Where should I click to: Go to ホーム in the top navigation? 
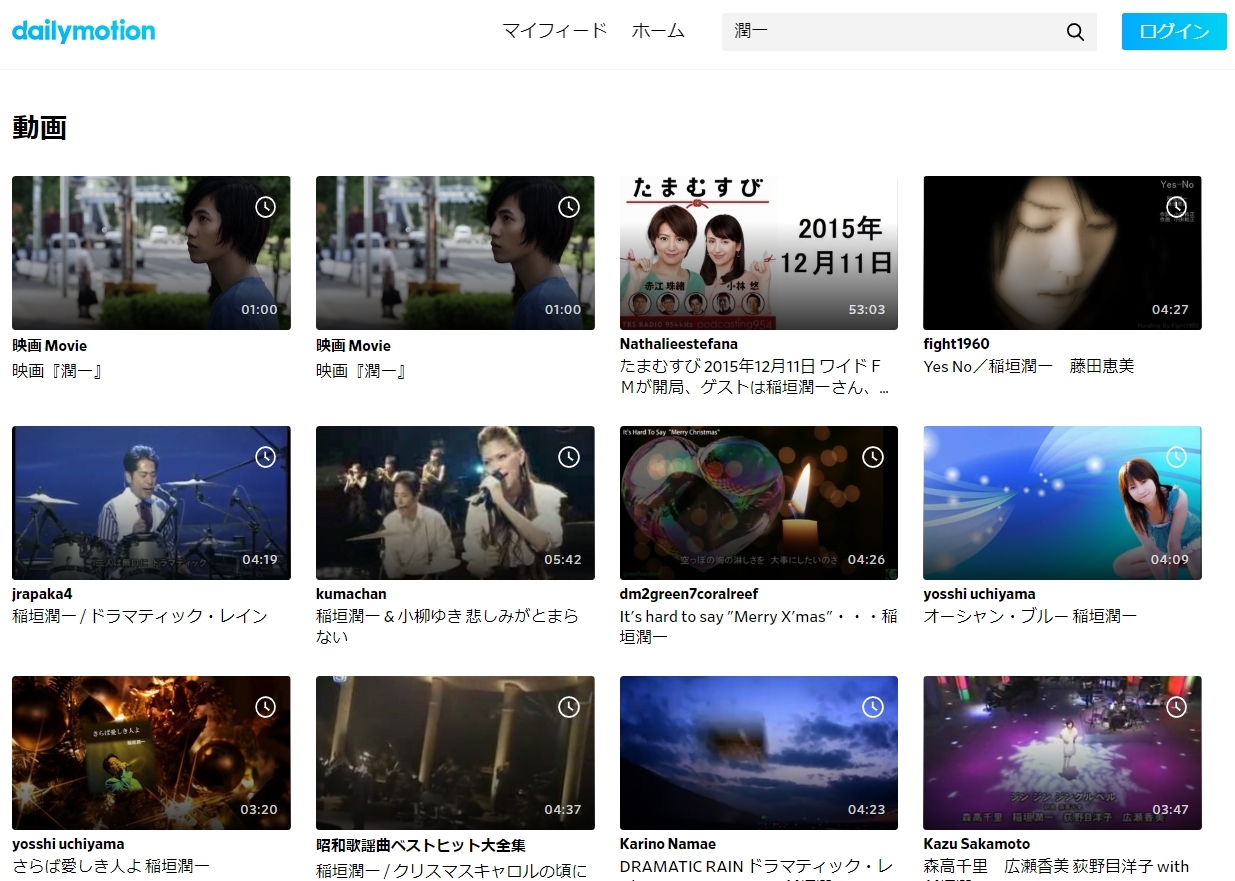pos(658,31)
